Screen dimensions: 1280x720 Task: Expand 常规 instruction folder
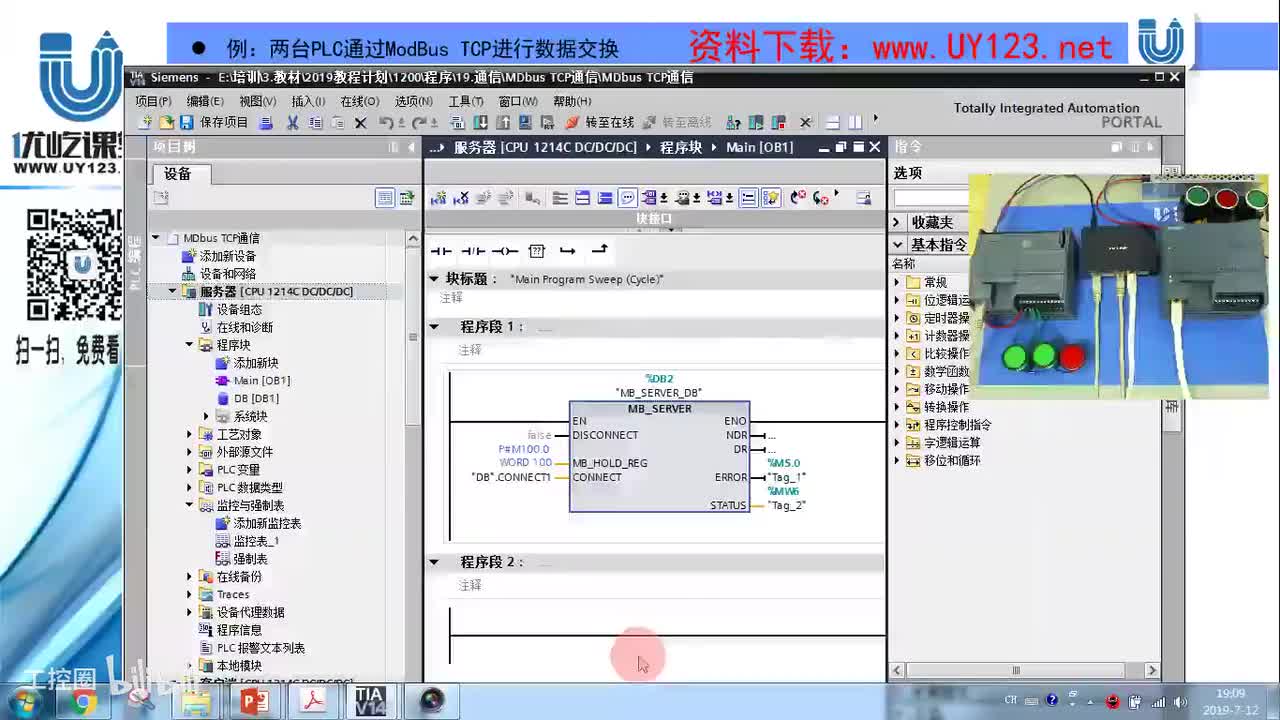pyautogui.click(x=897, y=282)
